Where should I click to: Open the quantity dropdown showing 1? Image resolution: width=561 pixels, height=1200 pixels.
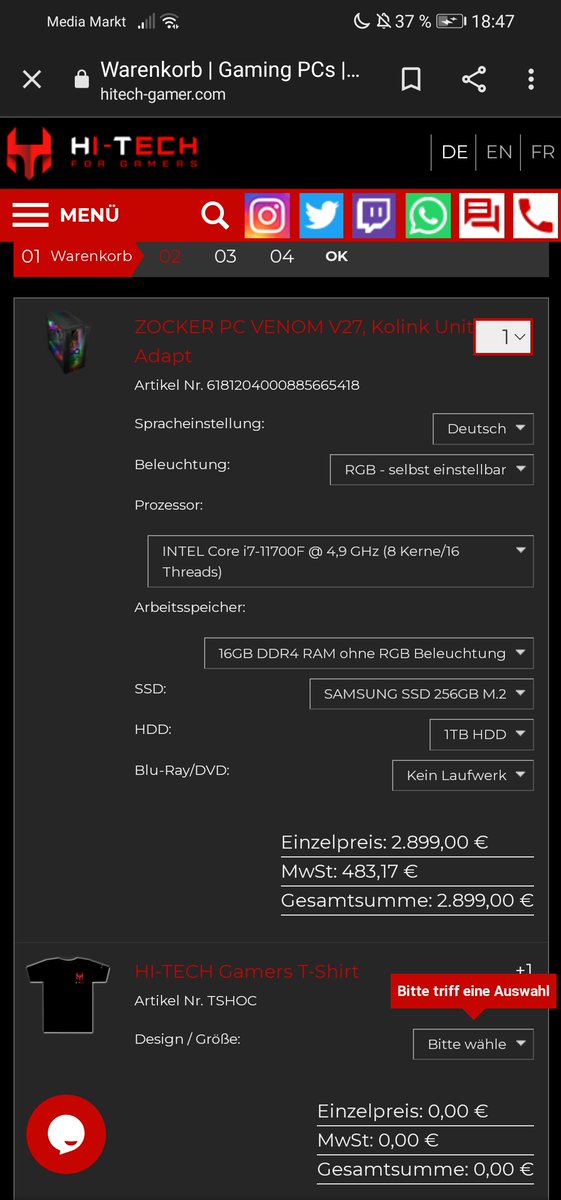coord(503,337)
